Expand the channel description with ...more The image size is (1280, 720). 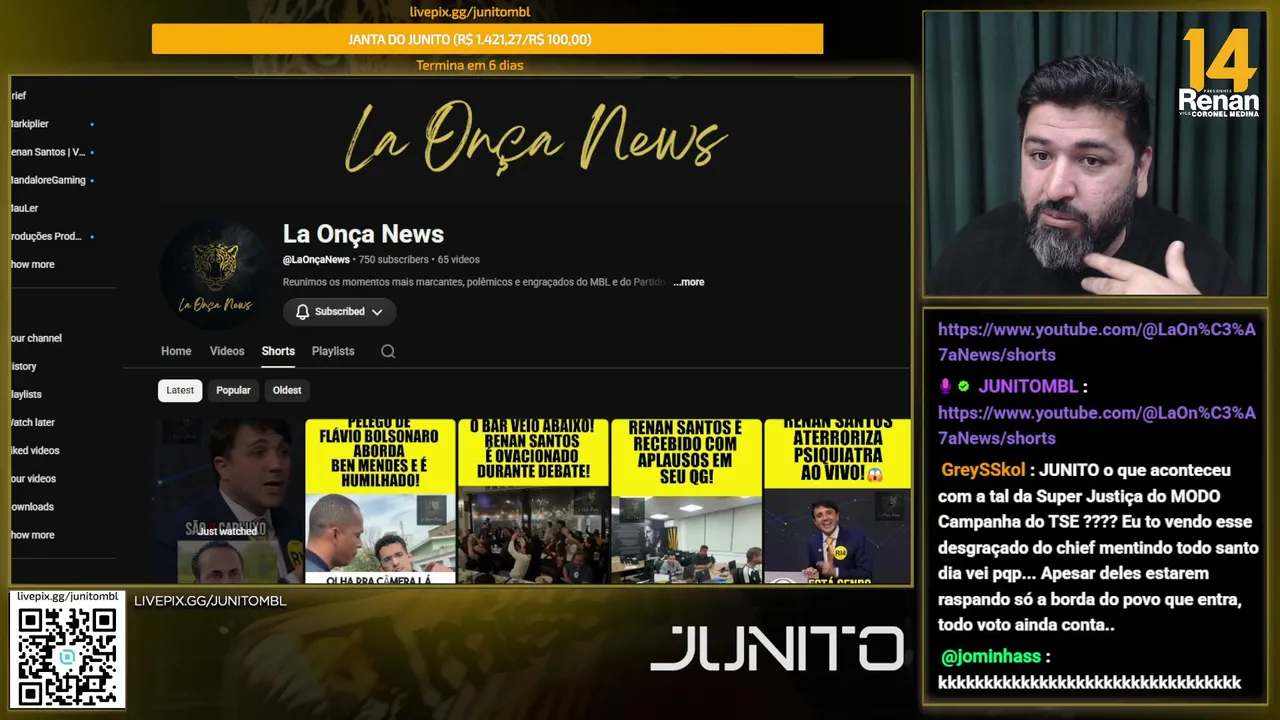tap(688, 282)
